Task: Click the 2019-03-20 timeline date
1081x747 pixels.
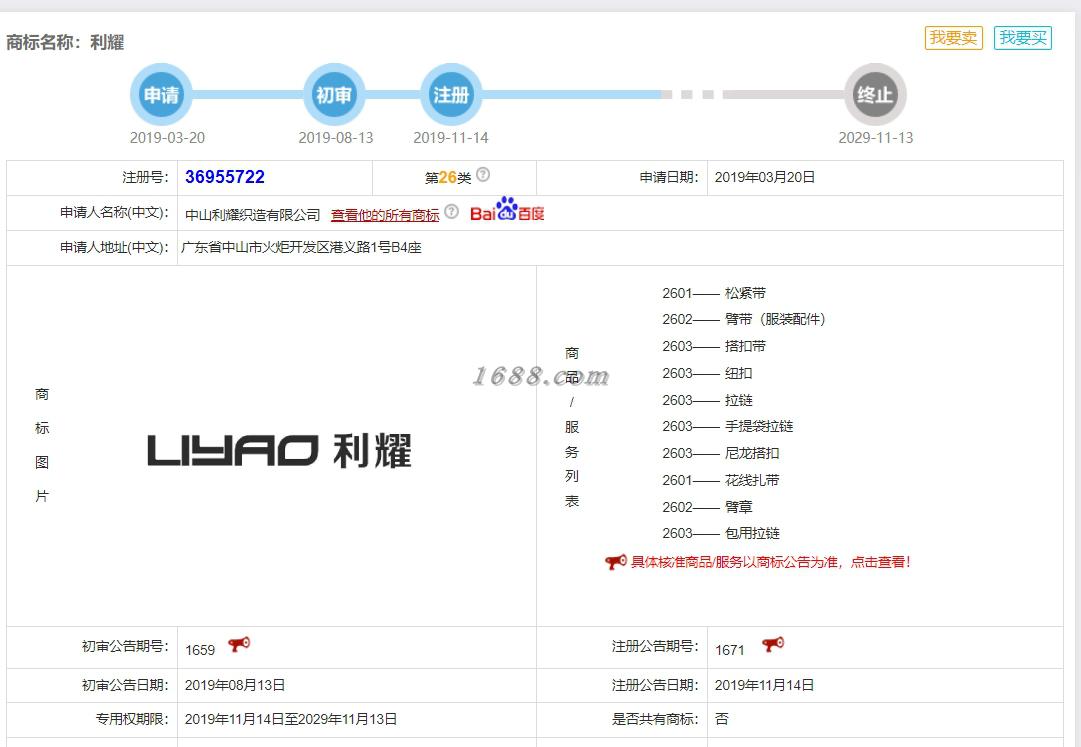Action: 168,138
